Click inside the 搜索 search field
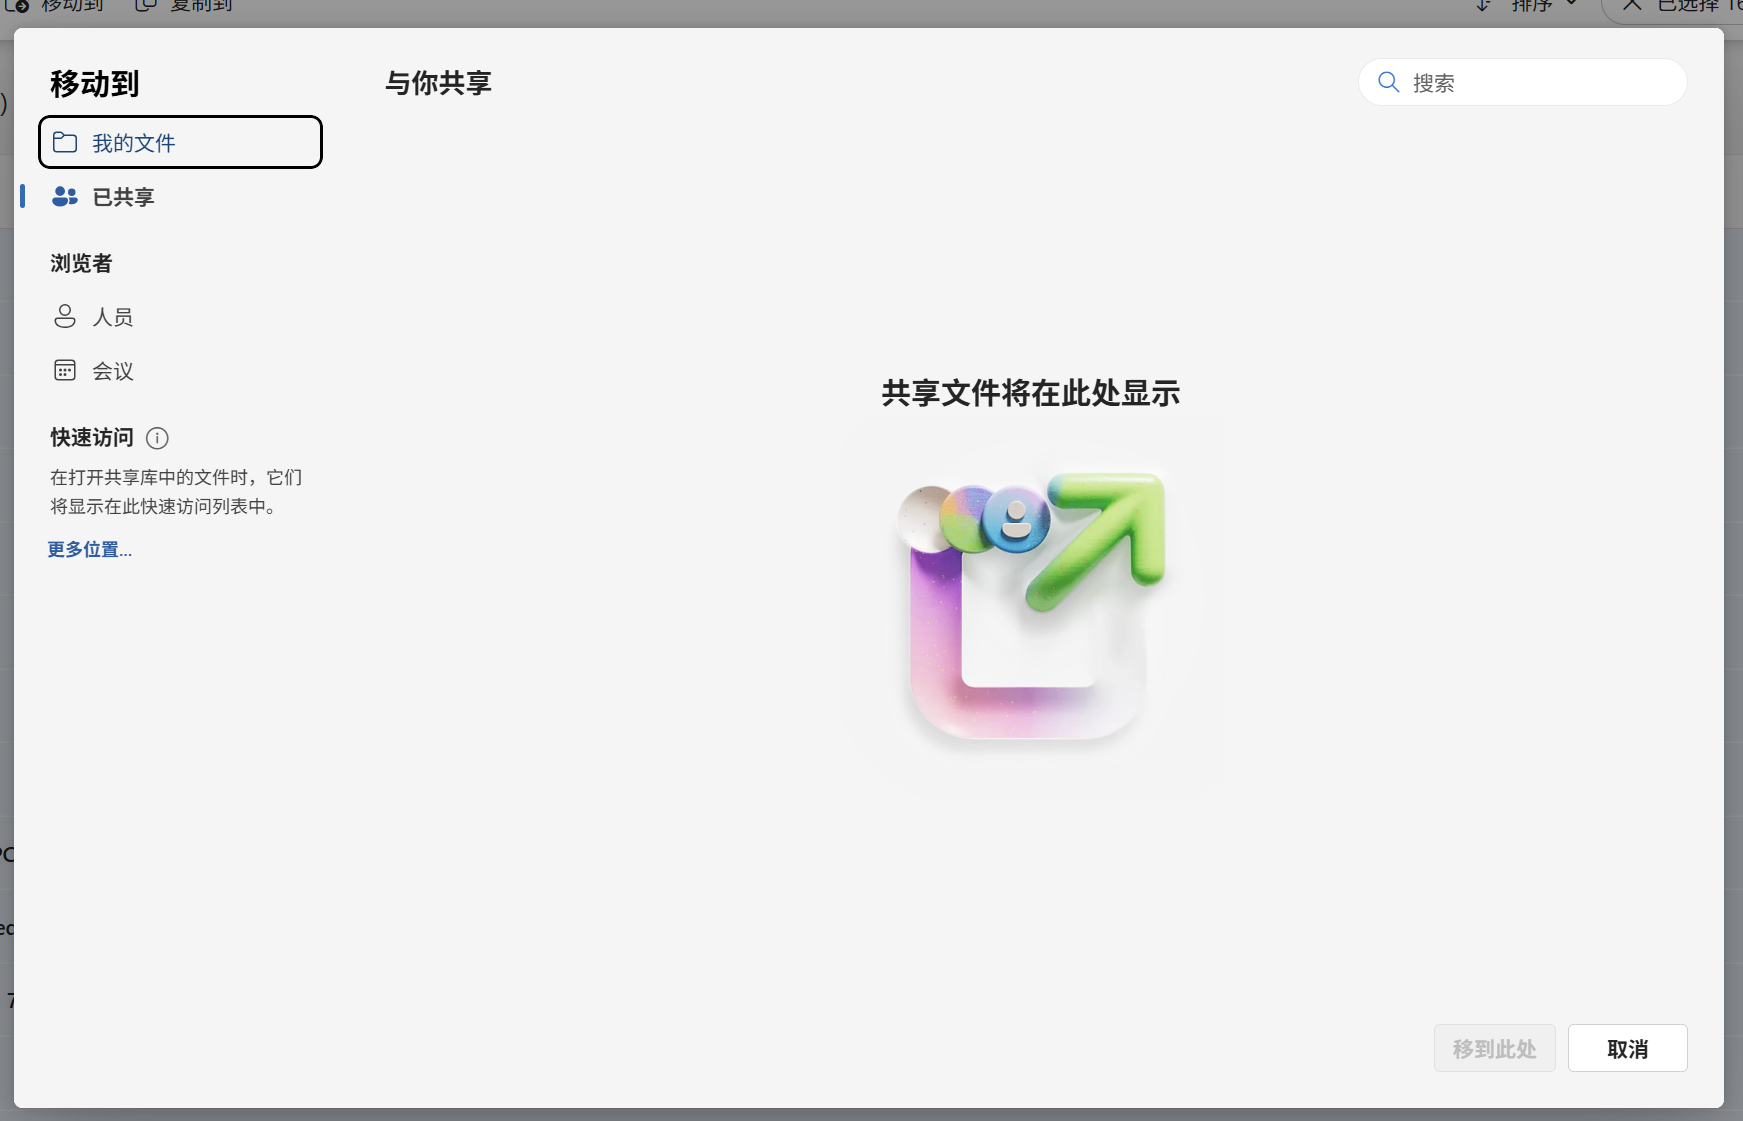This screenshot has width=1743, height=1121. pos(1520,82)
